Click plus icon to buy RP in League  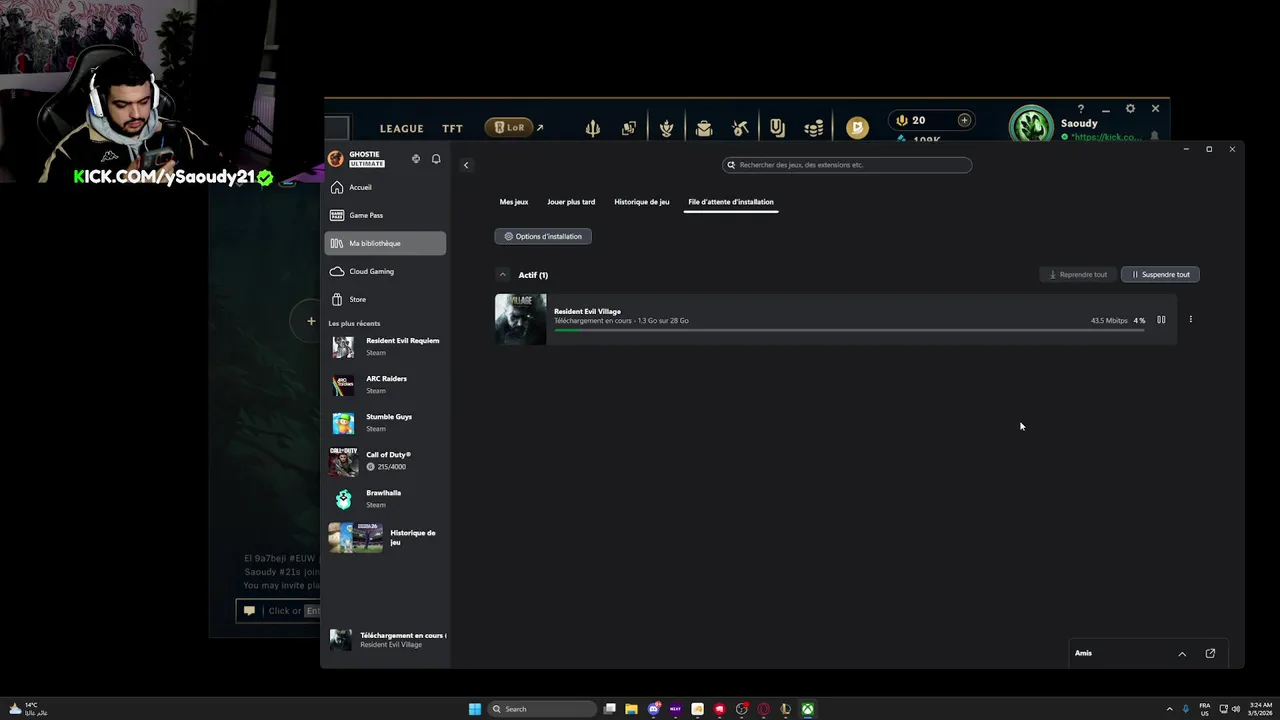click(964, 120)
